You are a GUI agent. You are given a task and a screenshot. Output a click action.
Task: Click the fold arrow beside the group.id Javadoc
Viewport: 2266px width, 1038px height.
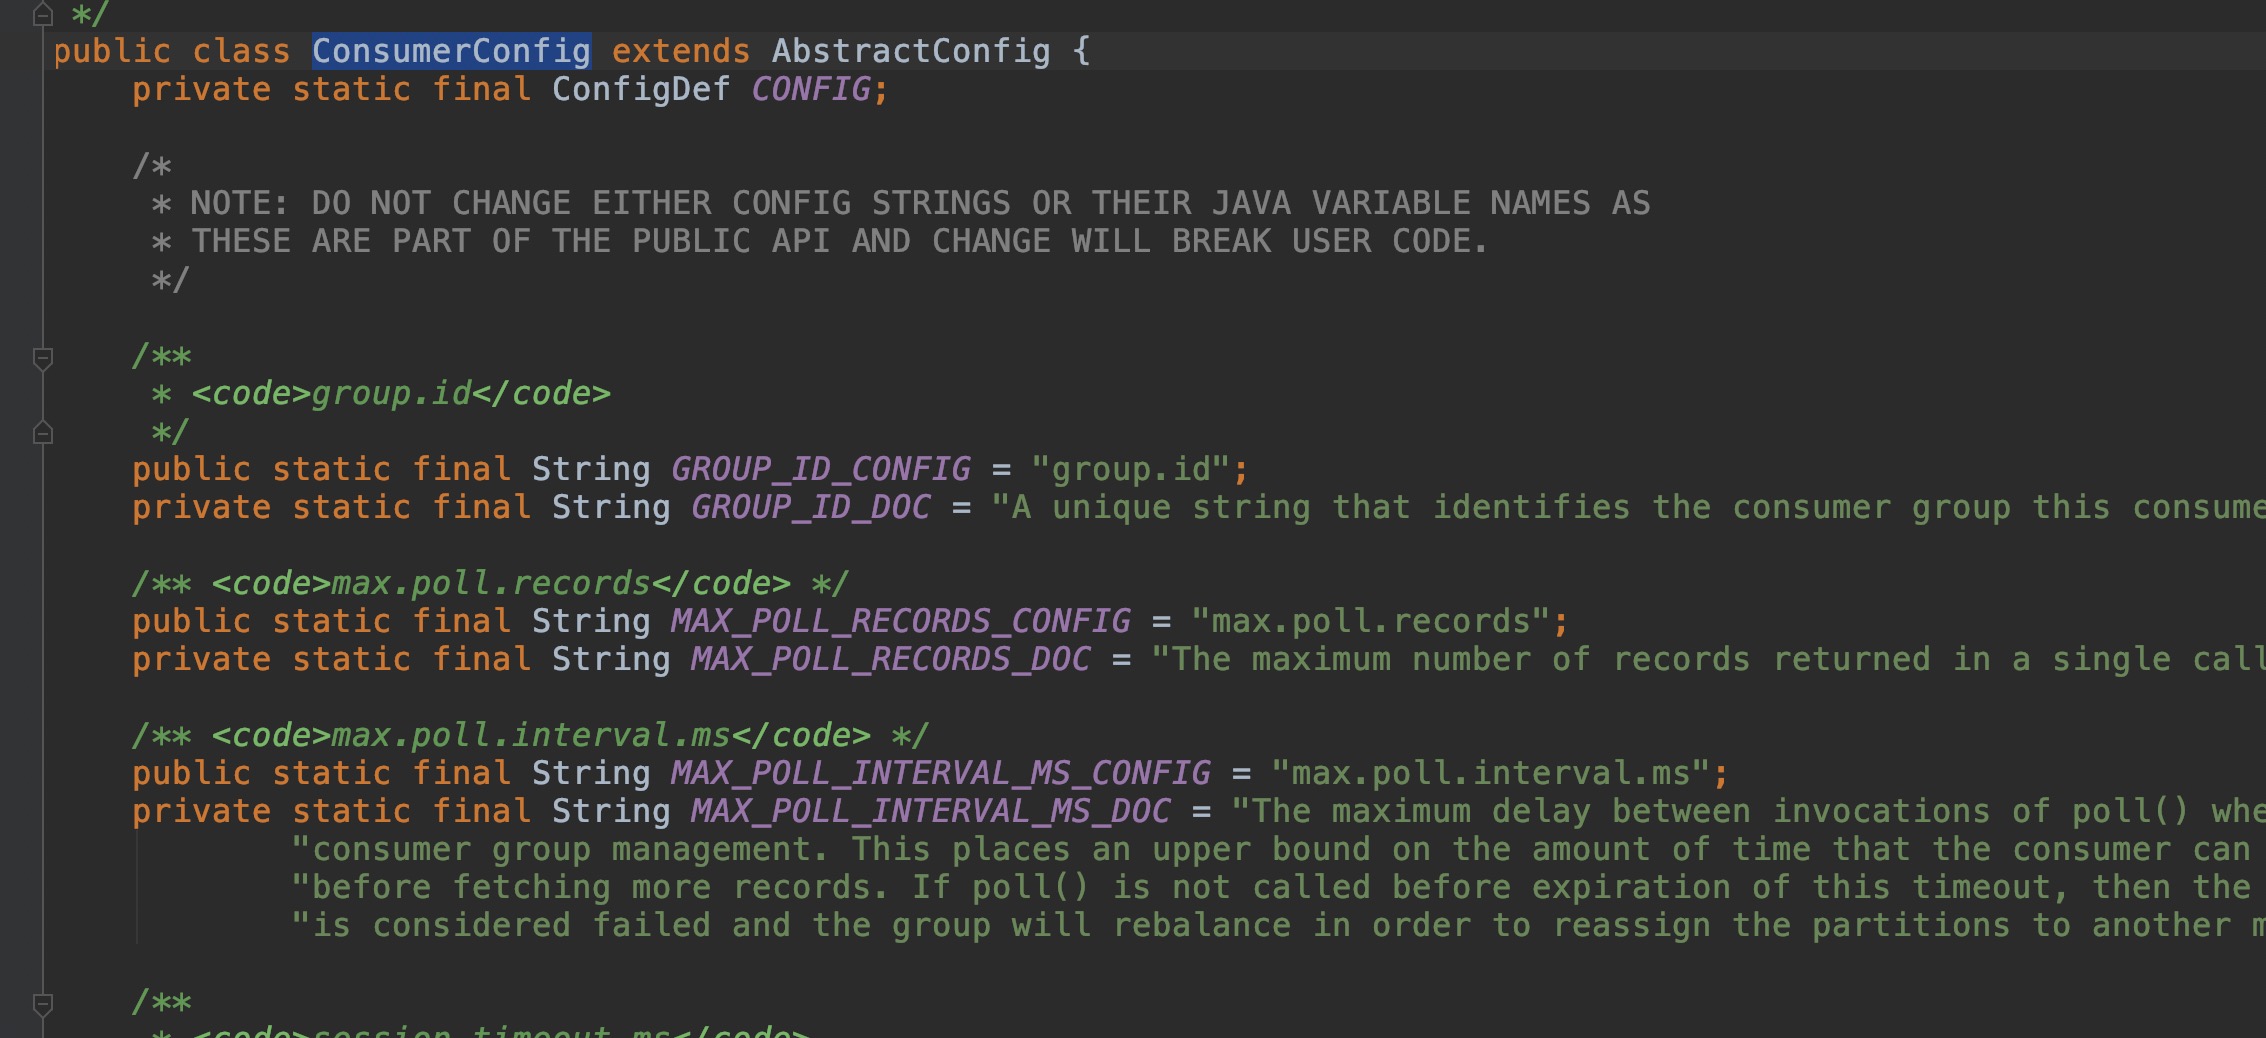[x=42, y=358]
